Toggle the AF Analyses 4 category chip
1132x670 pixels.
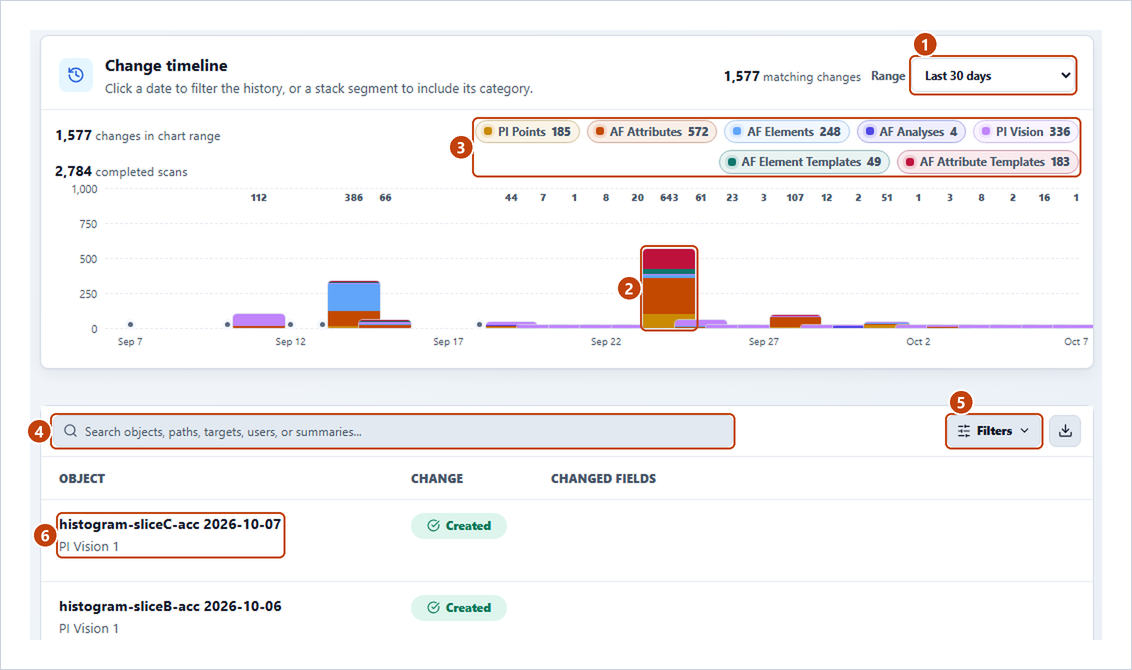point(911,131)
